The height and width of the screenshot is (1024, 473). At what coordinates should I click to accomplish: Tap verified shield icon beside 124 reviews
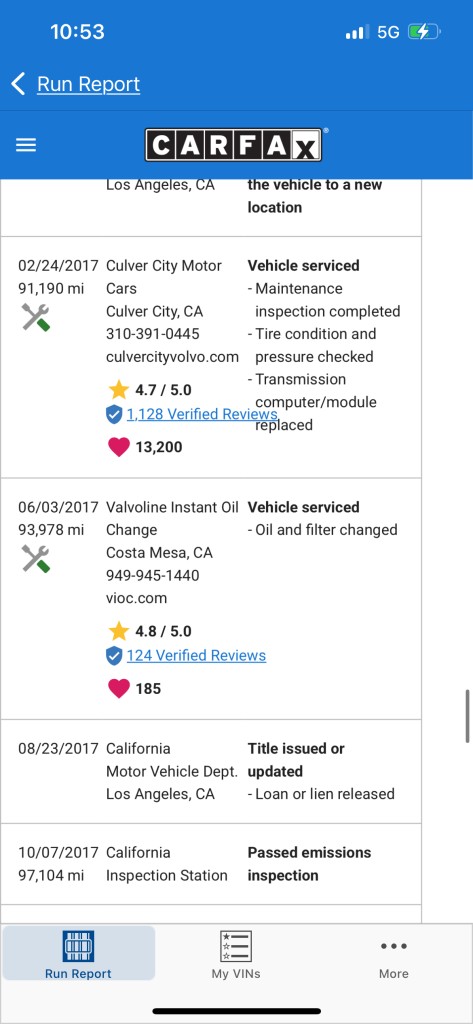pyautogui.click(x=114, y=656)
